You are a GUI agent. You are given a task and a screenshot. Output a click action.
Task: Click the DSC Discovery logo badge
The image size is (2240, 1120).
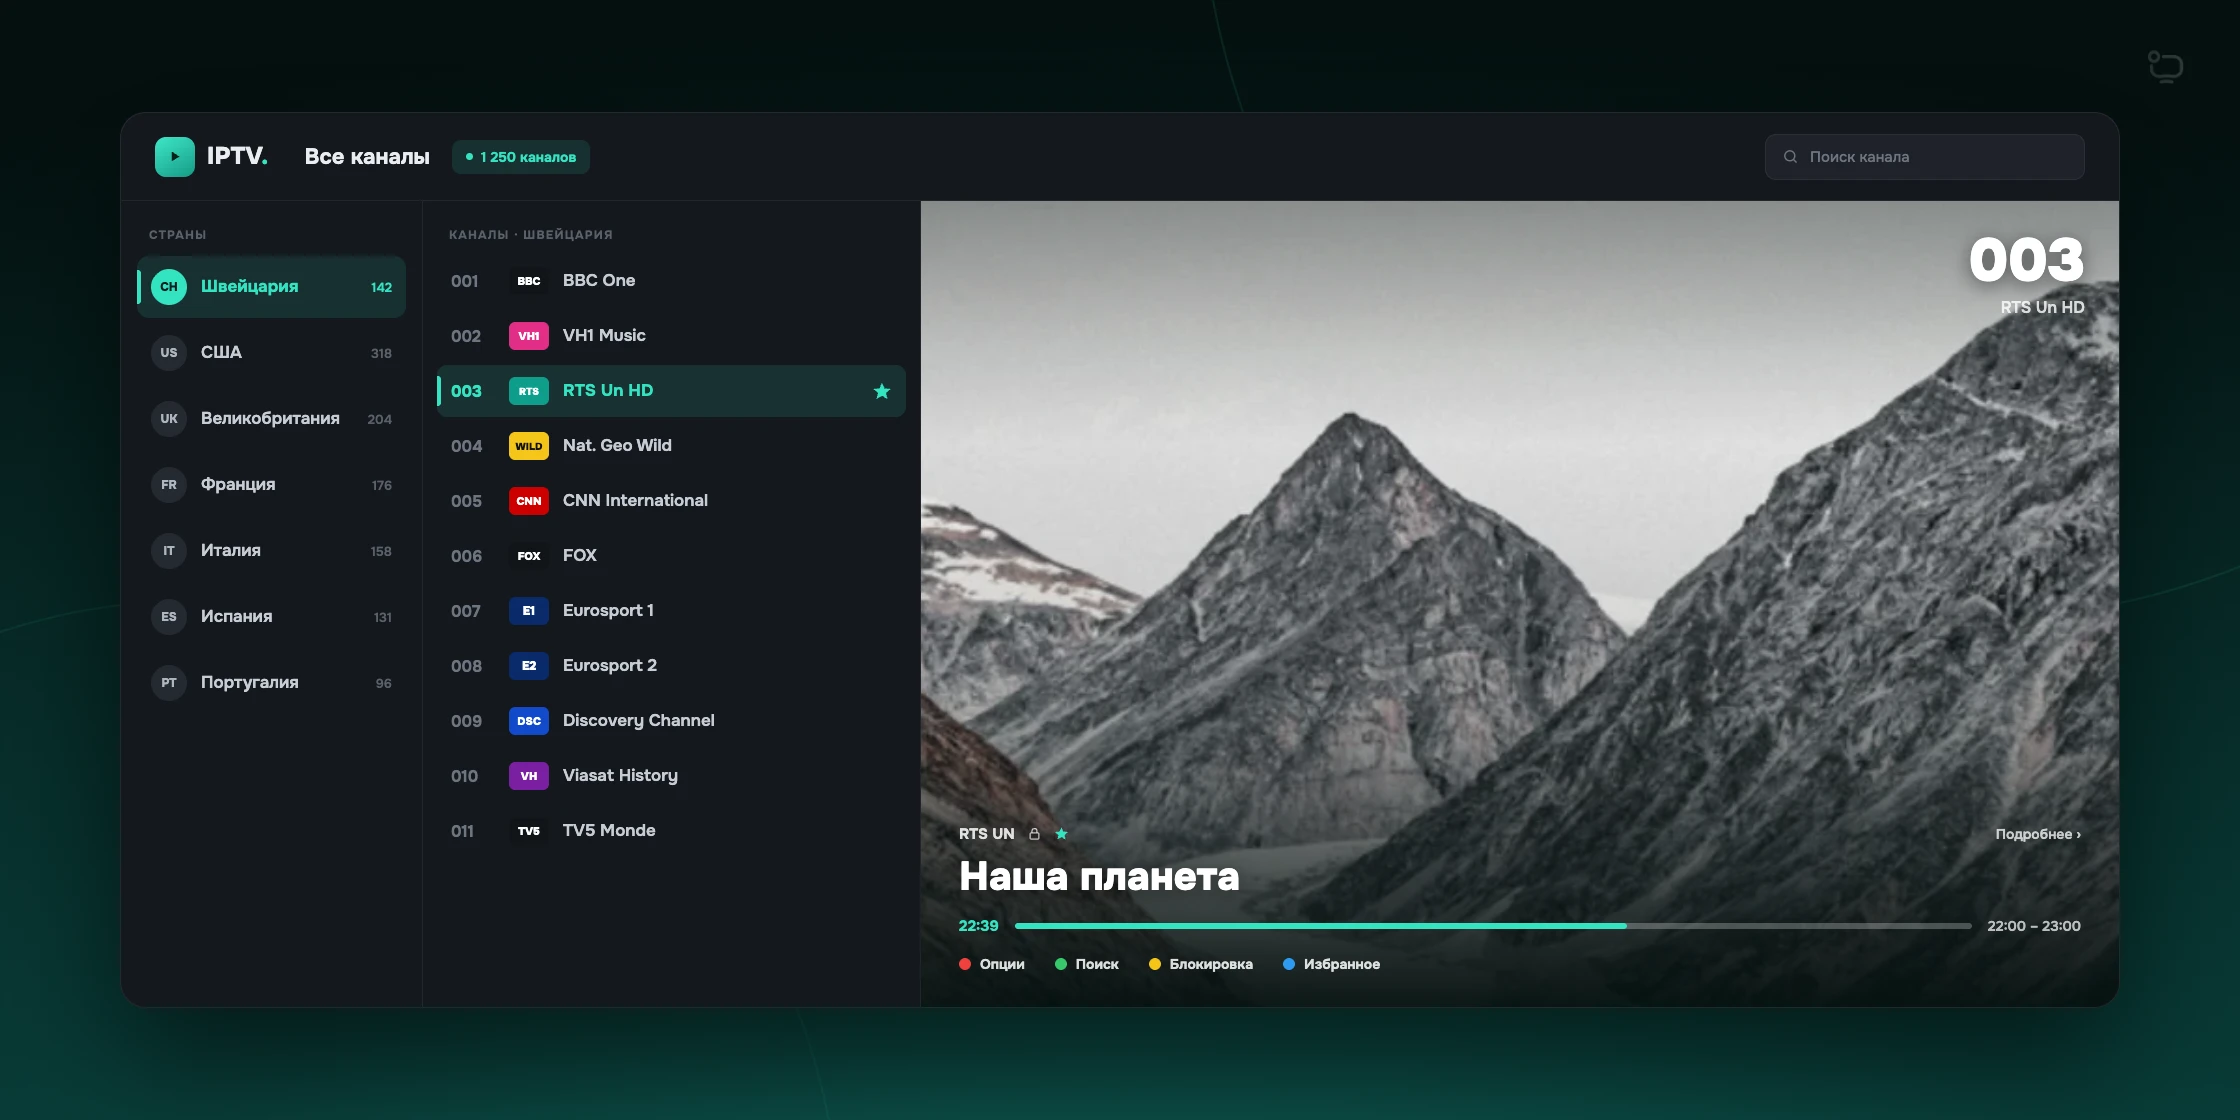tap(529, 721)
